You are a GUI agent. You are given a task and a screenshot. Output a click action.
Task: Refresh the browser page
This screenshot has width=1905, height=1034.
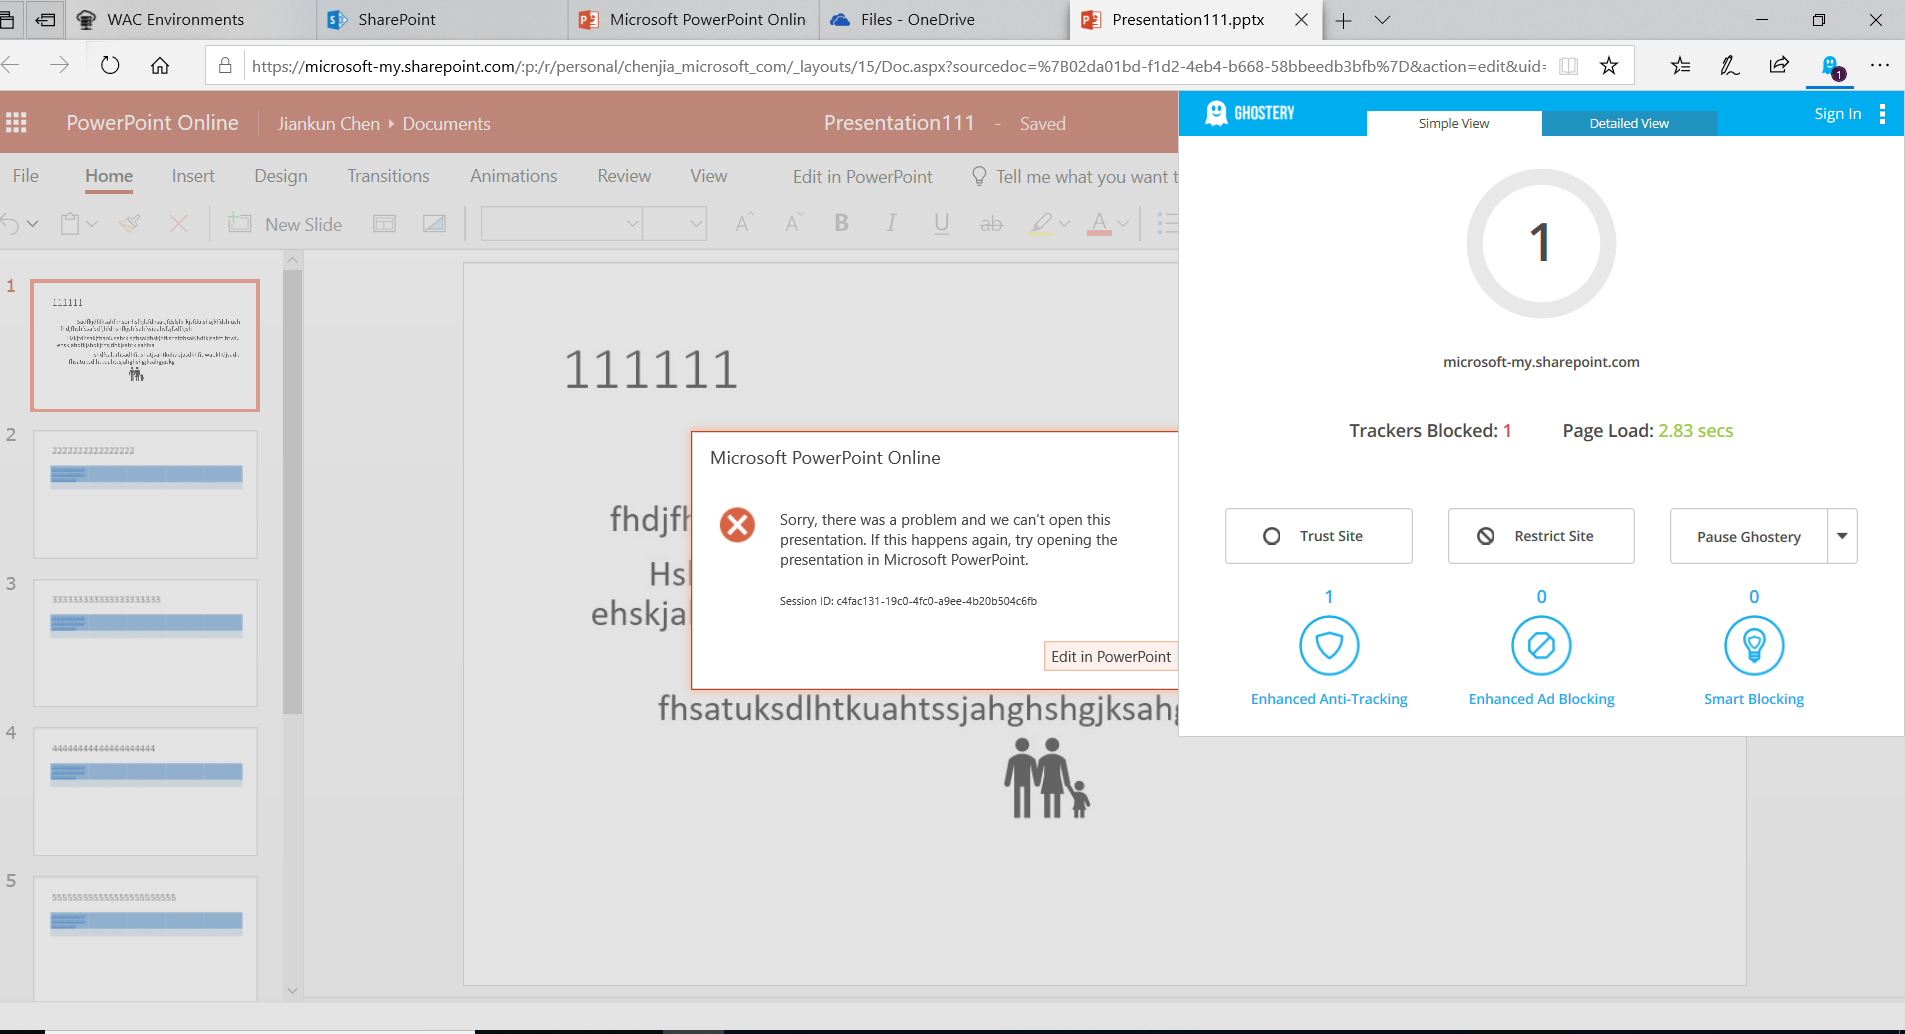(x=110, y=66)
